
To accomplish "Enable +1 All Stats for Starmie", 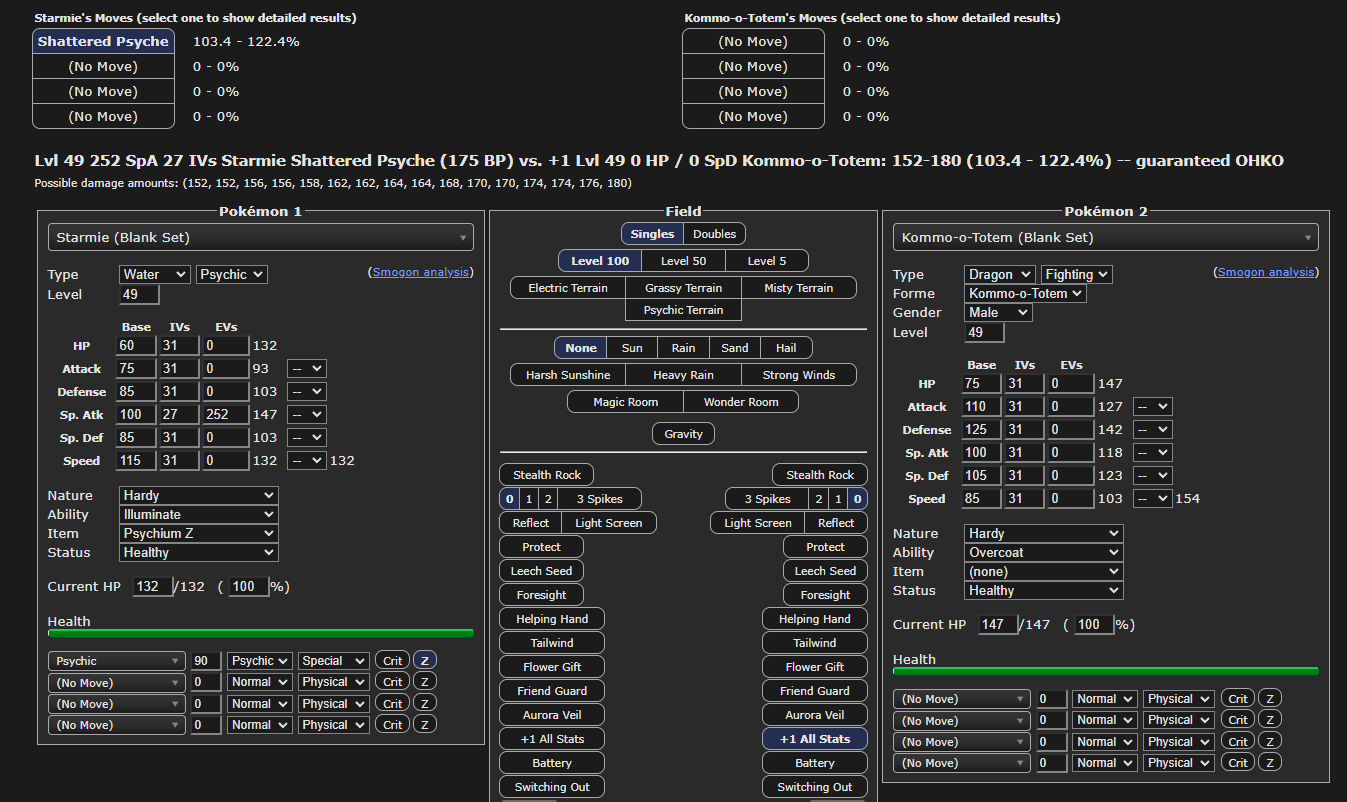I will click(552, 739).
